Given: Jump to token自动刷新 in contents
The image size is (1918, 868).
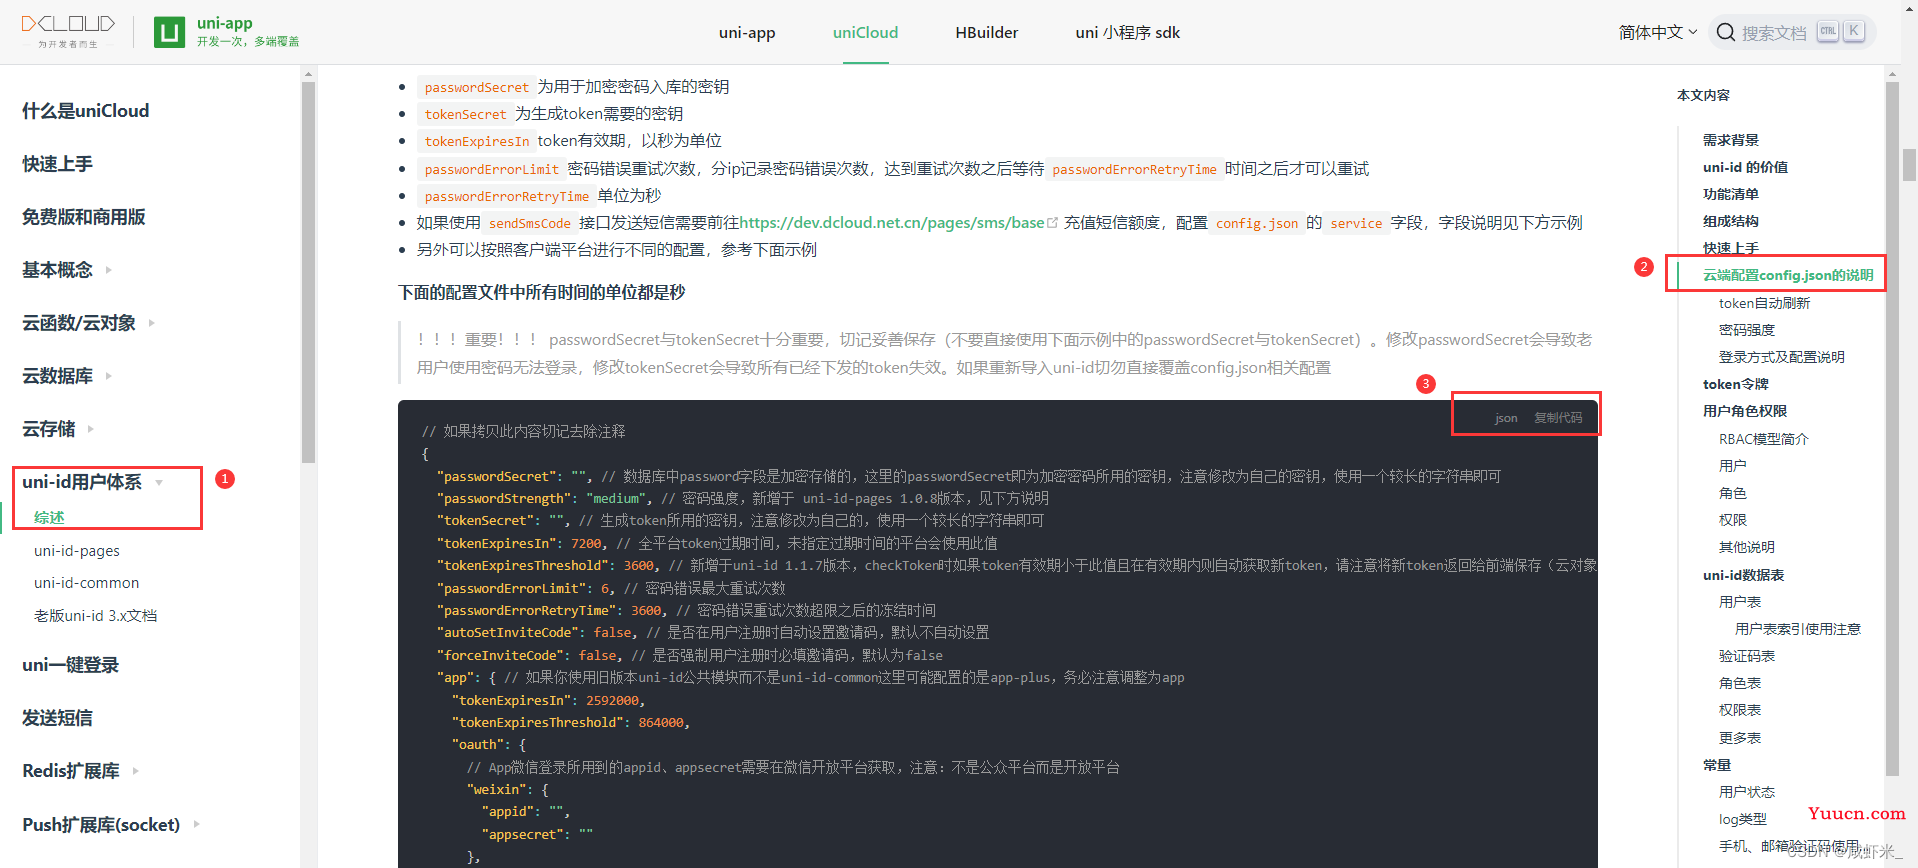Looking at the screenshot, I should 1764,303.
